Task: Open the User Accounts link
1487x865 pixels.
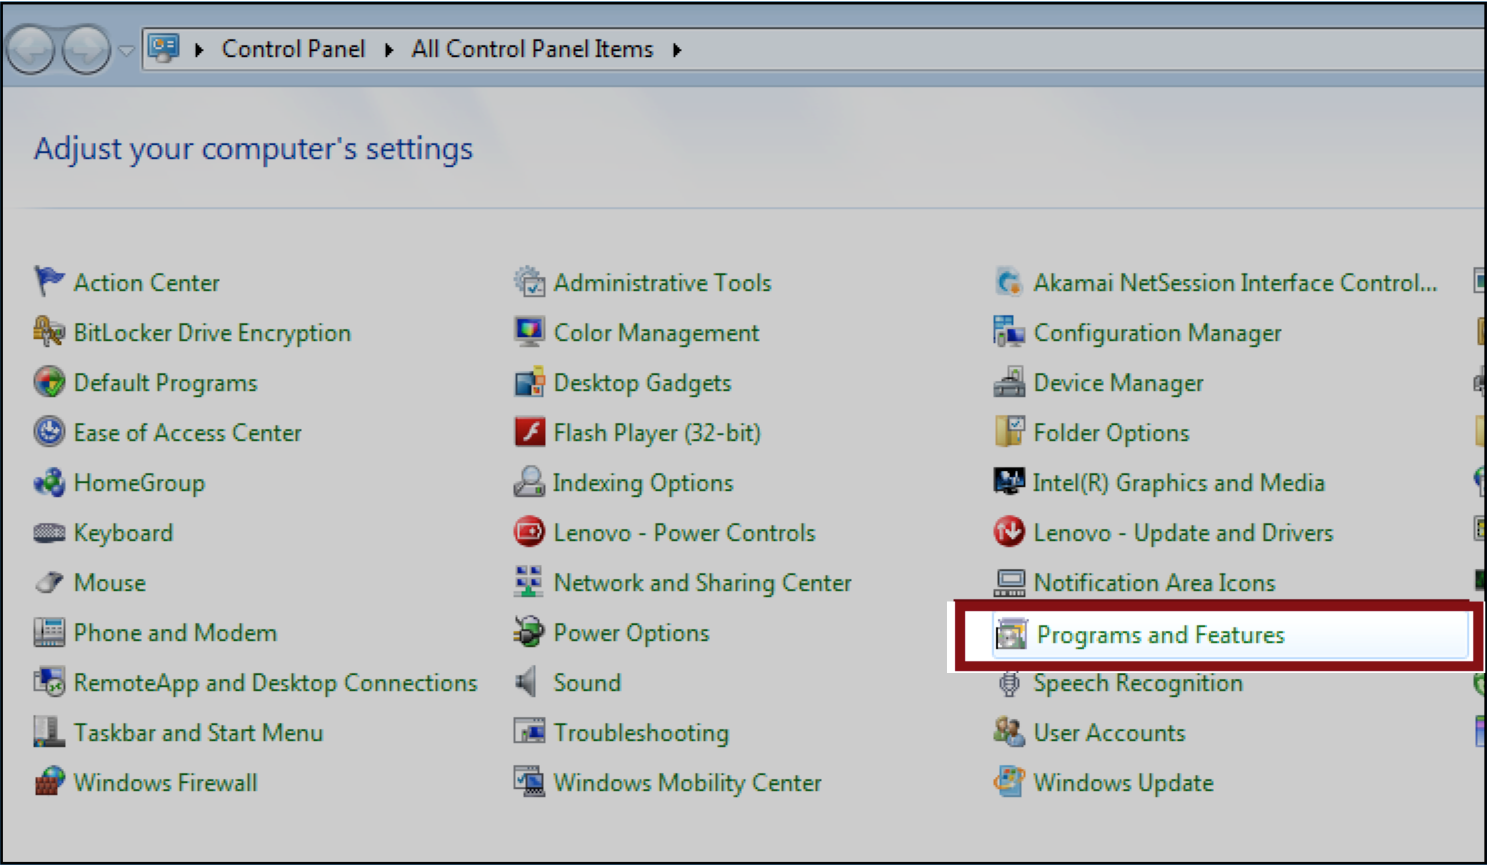Action: click(1109, 733)
